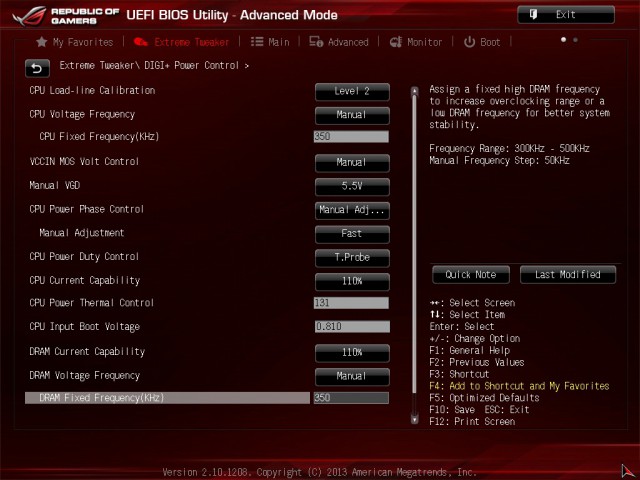The height and width of the screenshot is (480, 640).
Task: Click the scrollbar up arrow
Action: point(414,91)
